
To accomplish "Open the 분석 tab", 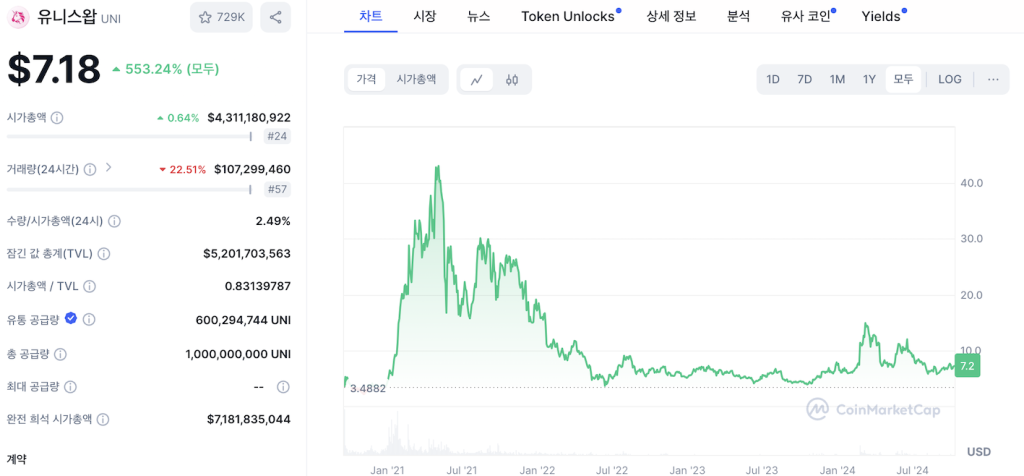I will 738,16.
